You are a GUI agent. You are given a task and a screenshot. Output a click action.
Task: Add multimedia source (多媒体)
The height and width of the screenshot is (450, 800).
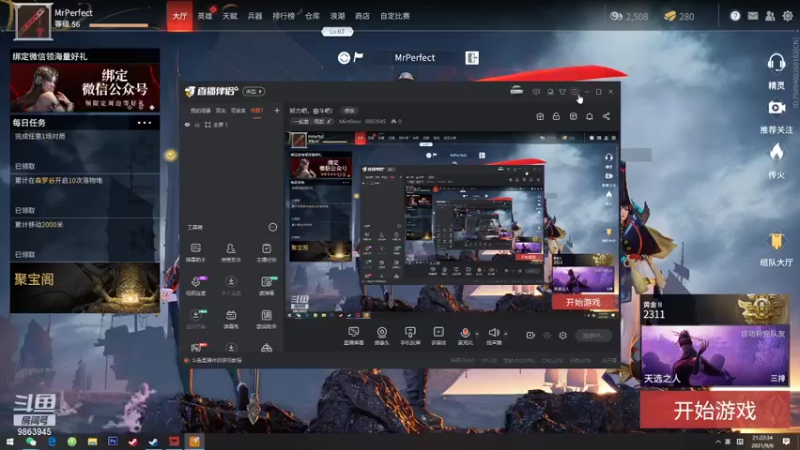pos(438,336)
